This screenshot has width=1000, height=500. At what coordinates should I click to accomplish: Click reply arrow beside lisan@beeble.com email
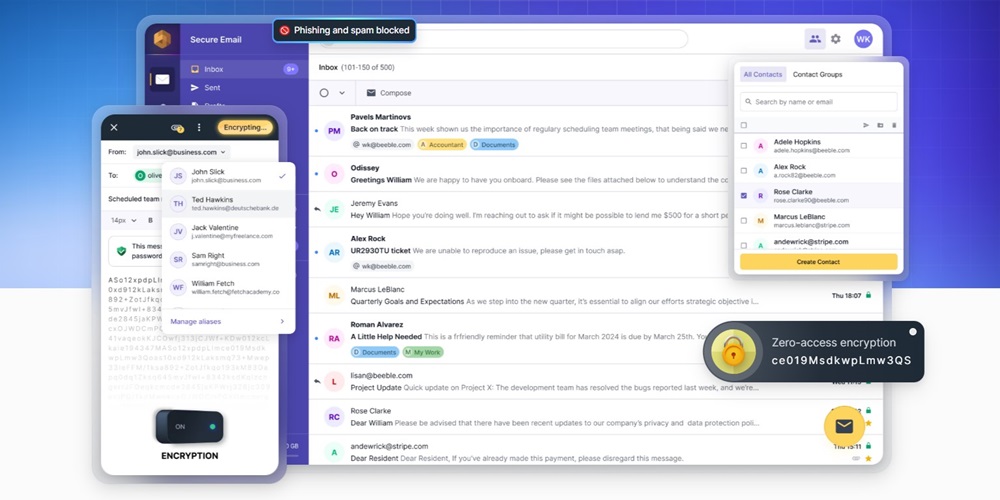[317, 381]
